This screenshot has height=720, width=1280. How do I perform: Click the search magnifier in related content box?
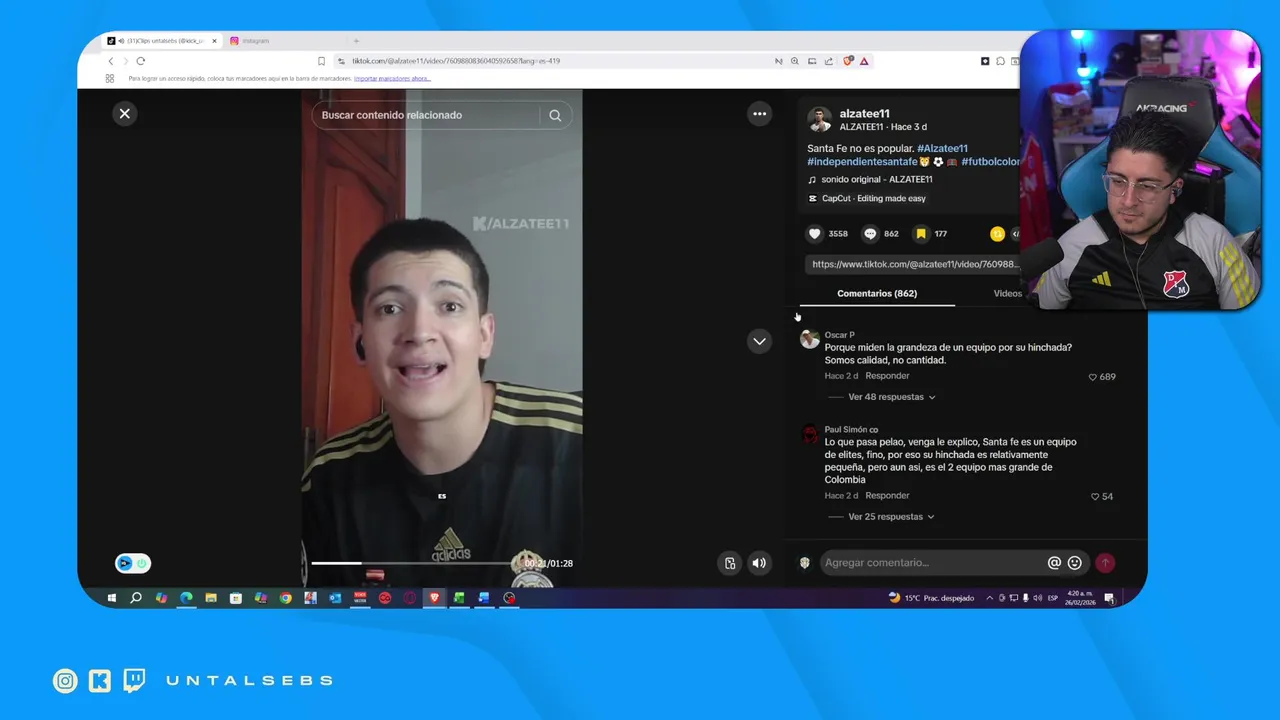[555, 115]
